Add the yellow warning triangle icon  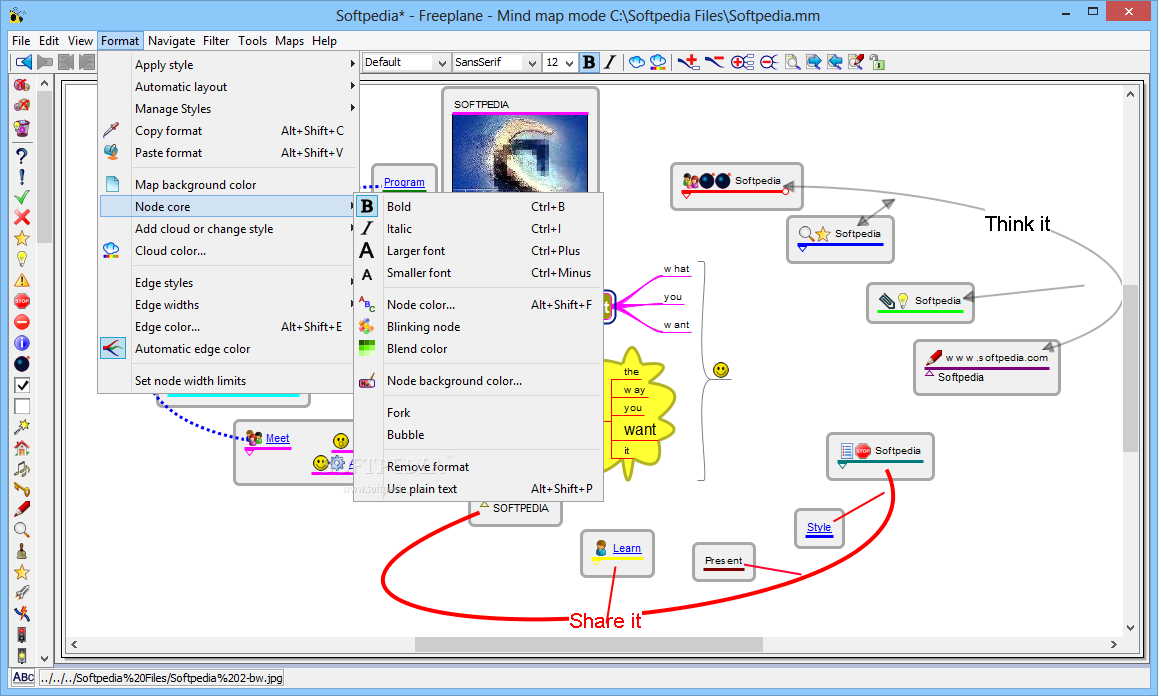click(22, 280)
